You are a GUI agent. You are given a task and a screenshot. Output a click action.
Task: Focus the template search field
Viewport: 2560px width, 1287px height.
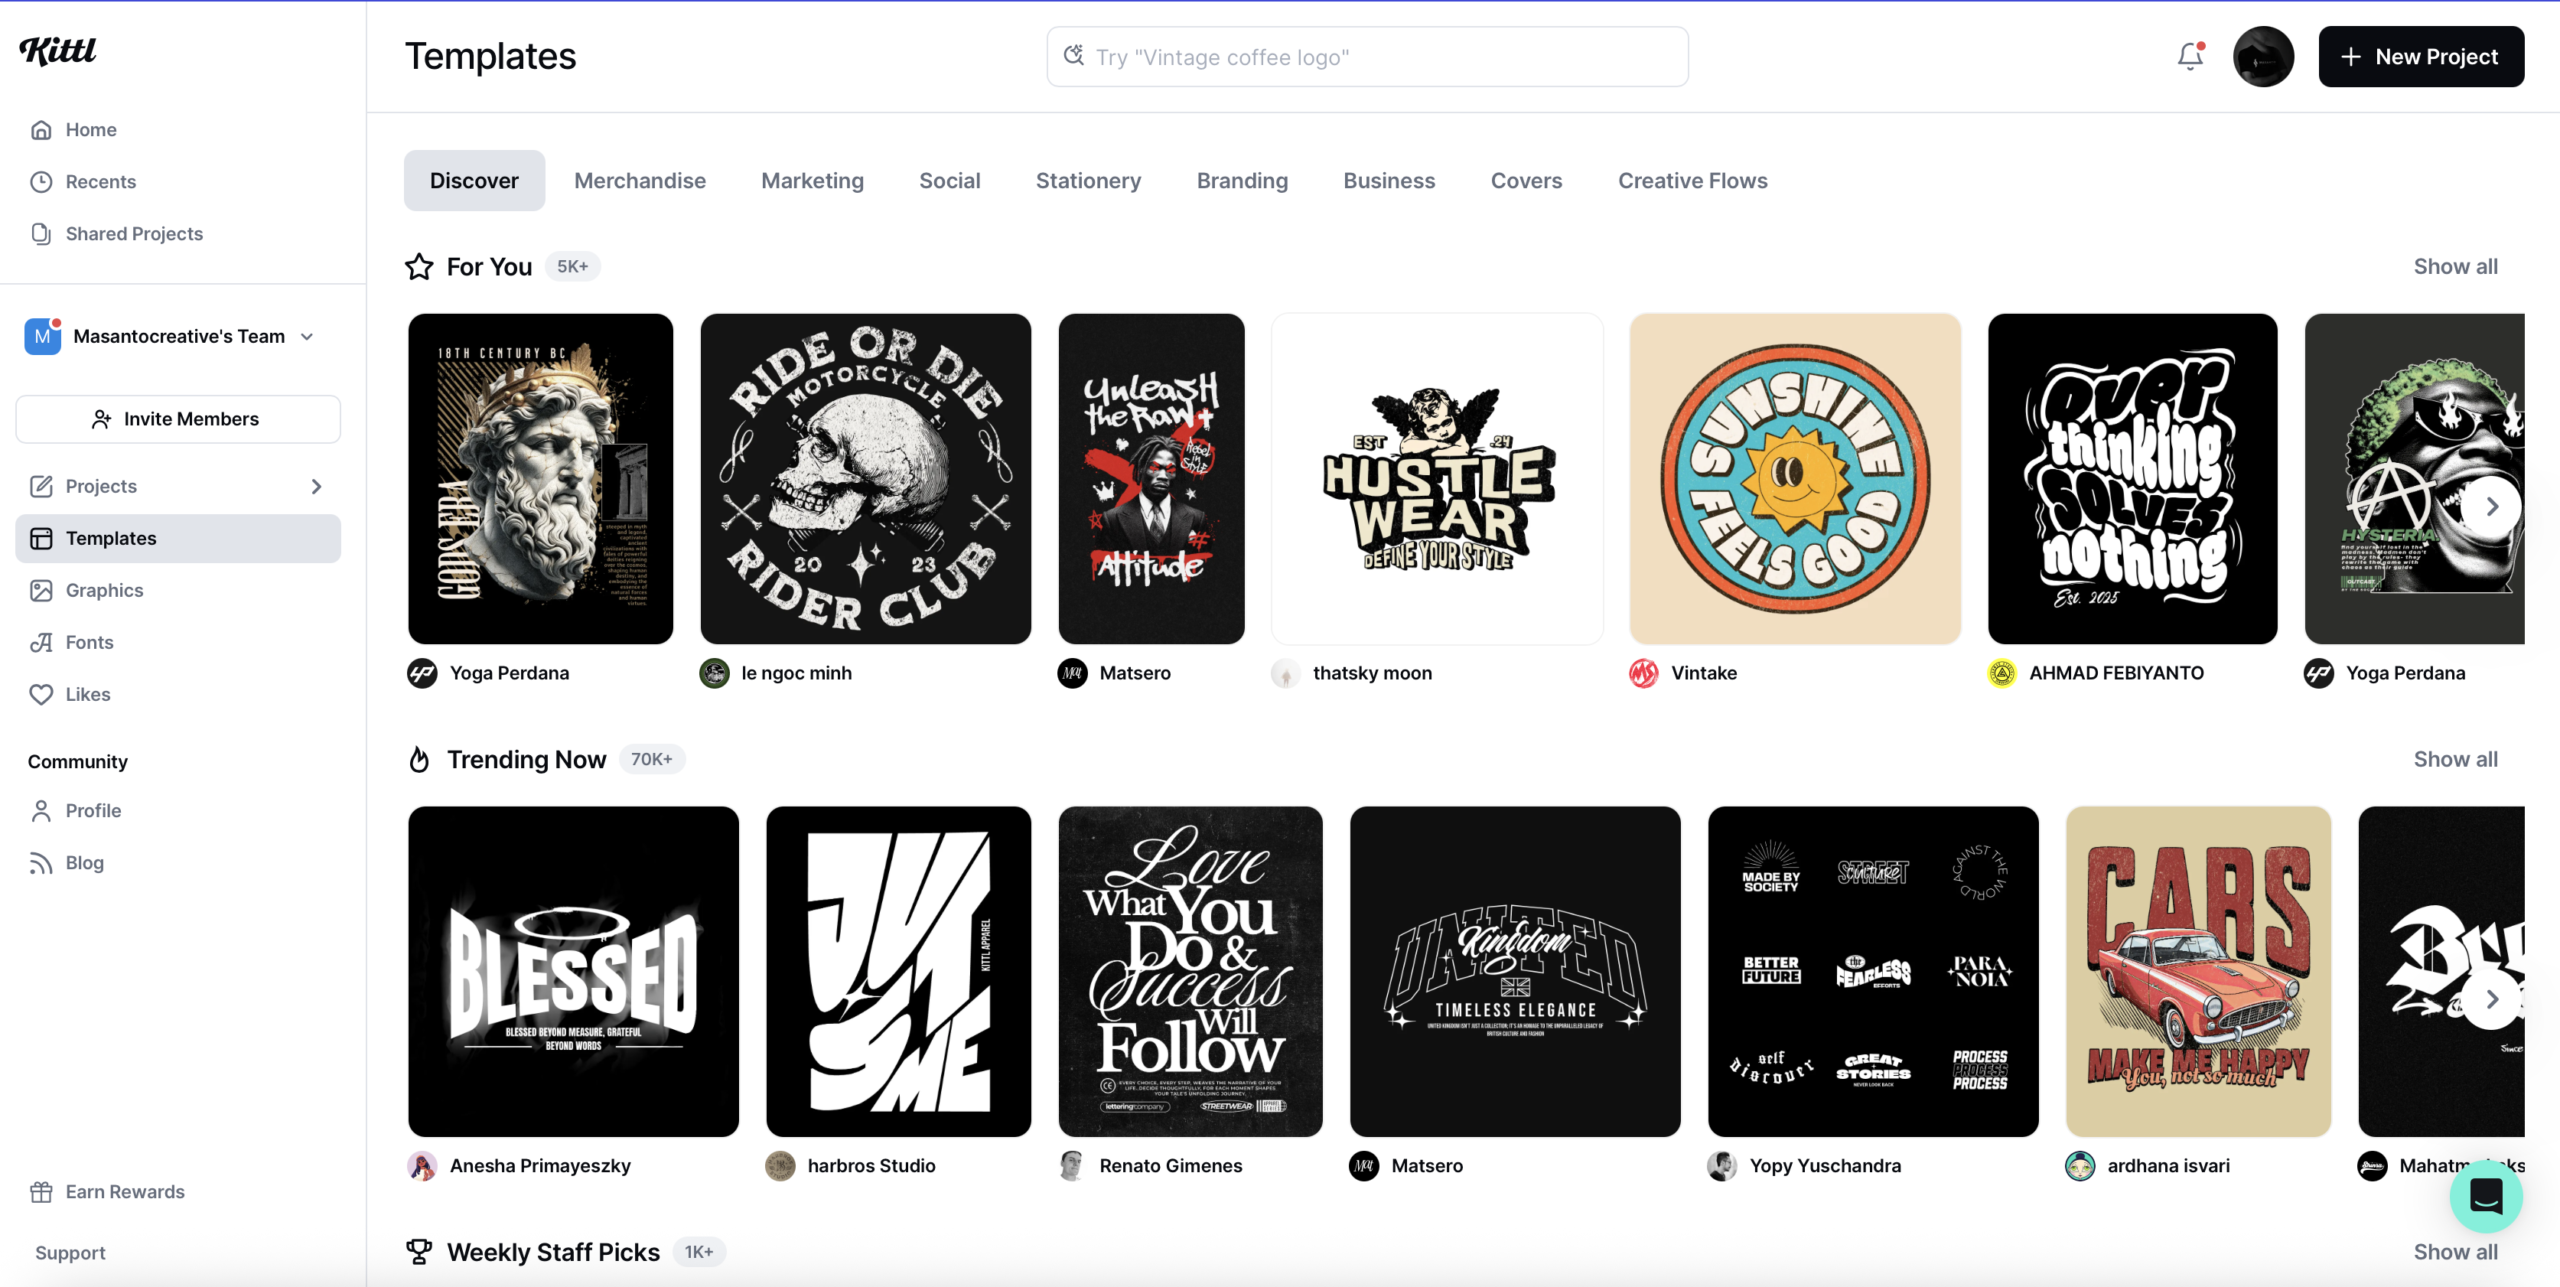(1366, 57)
